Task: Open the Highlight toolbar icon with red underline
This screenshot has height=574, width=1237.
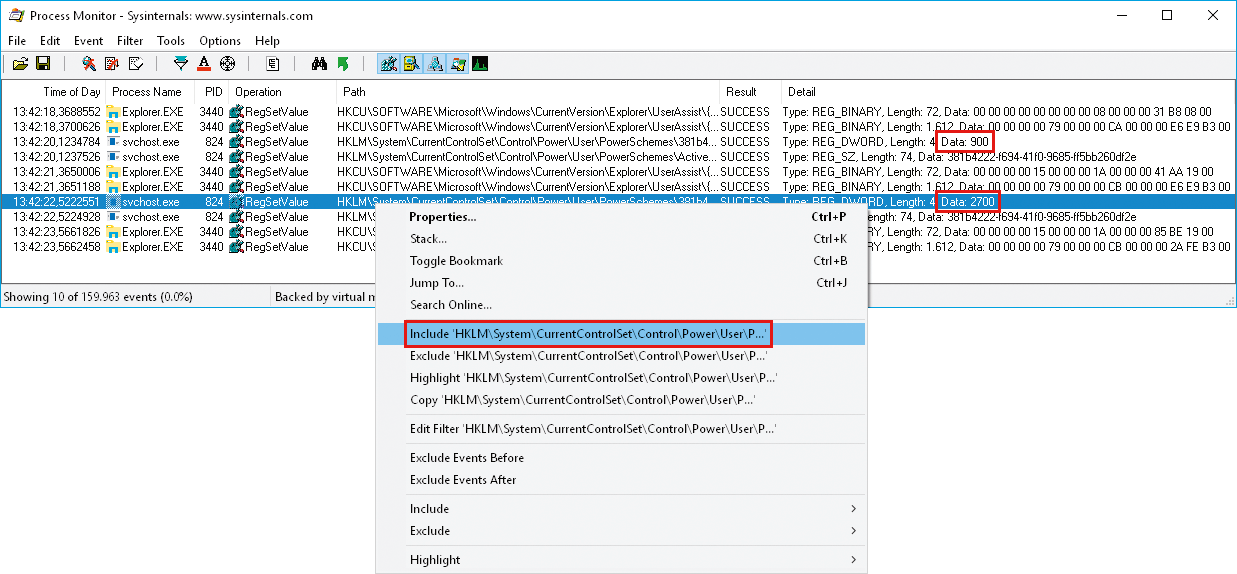Action: (x=204, y=64)
